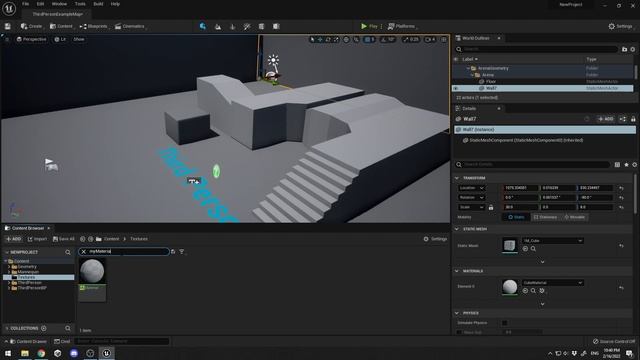Start Play in editor
The width and height of the screenshot is (640, 360).
point(369,26)
